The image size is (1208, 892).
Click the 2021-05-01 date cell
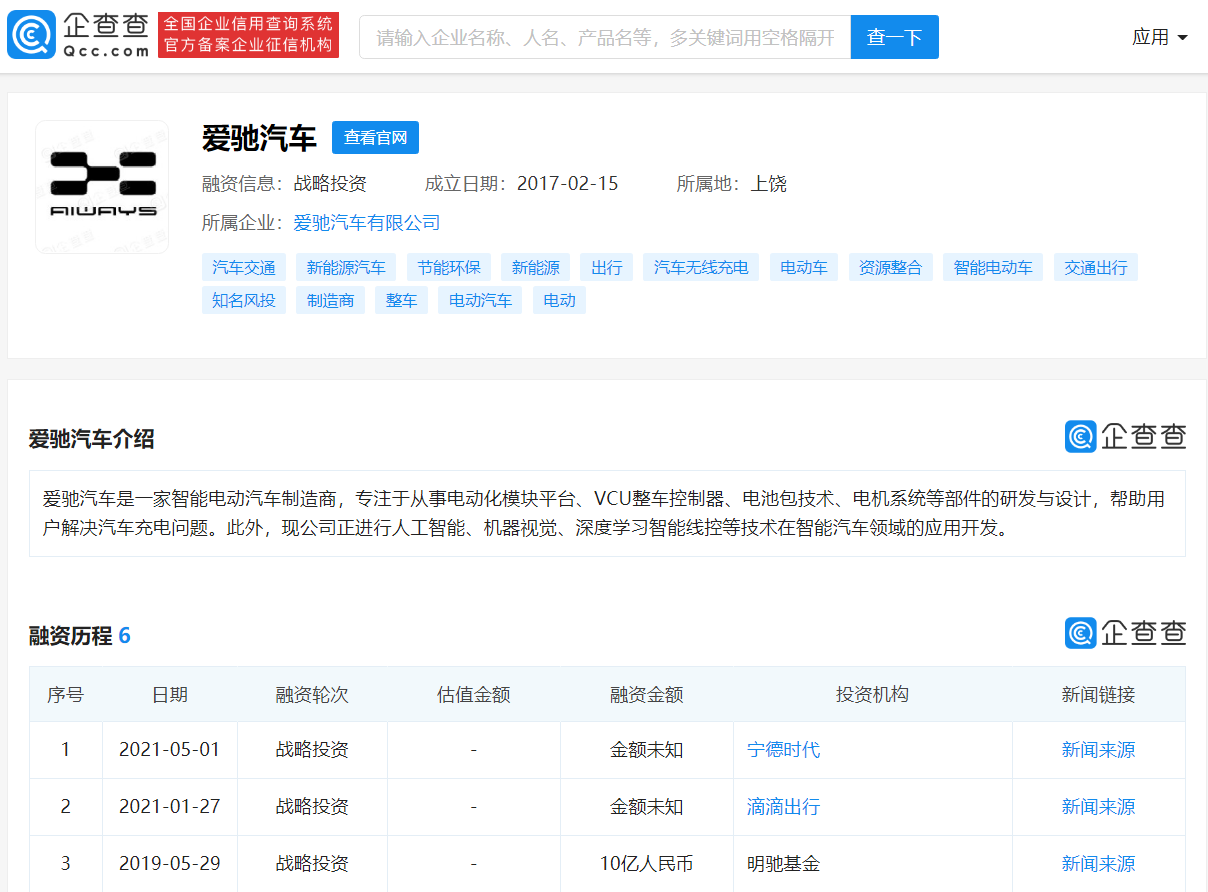170,750
